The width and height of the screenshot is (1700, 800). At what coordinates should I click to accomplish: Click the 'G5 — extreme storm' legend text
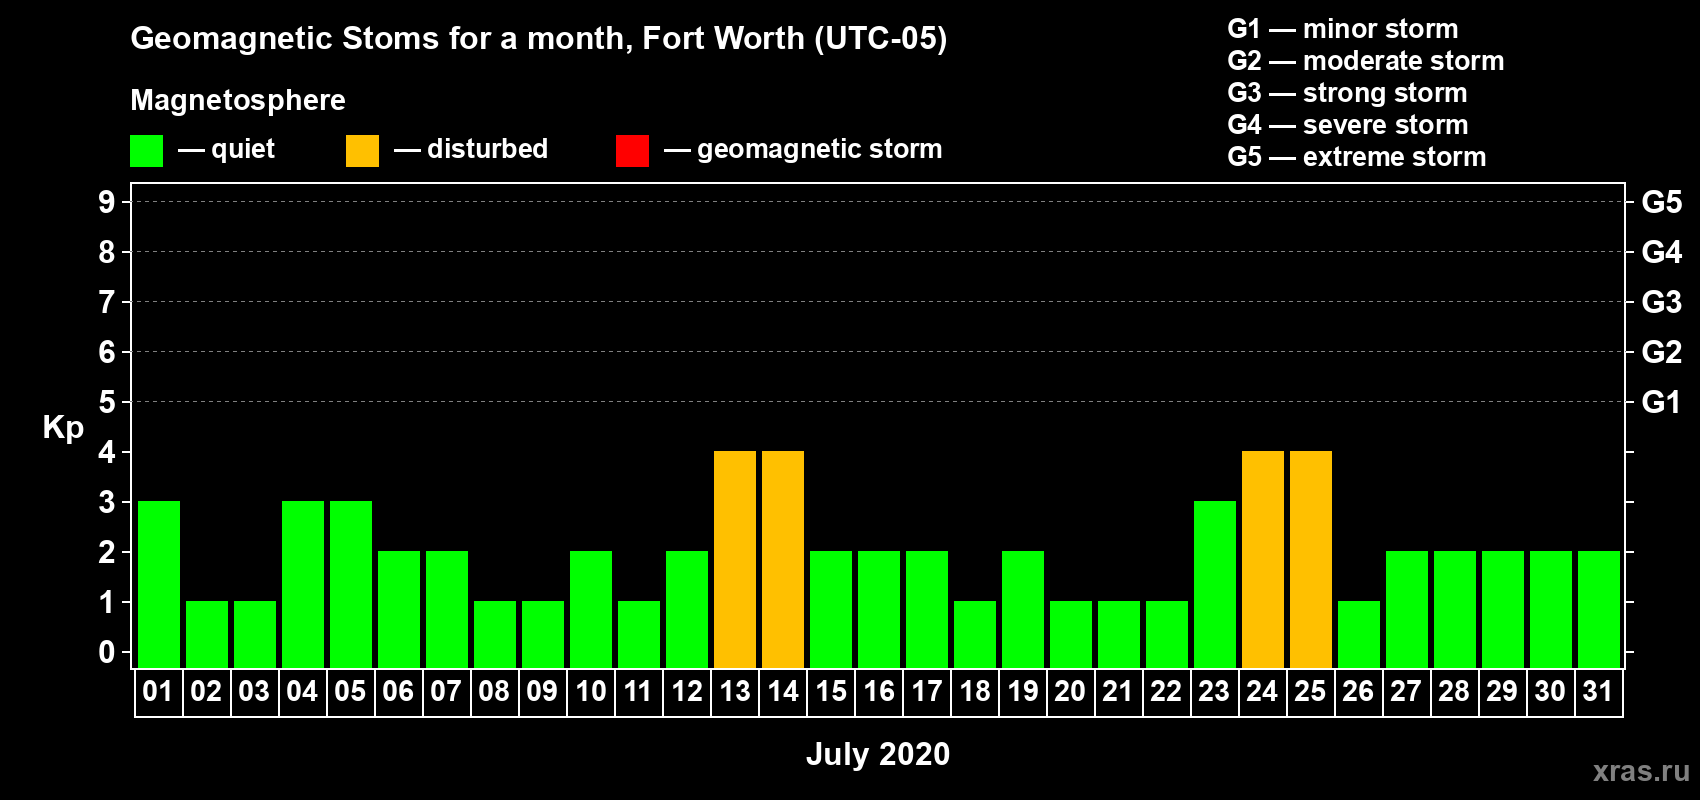tap(1357, 157)
